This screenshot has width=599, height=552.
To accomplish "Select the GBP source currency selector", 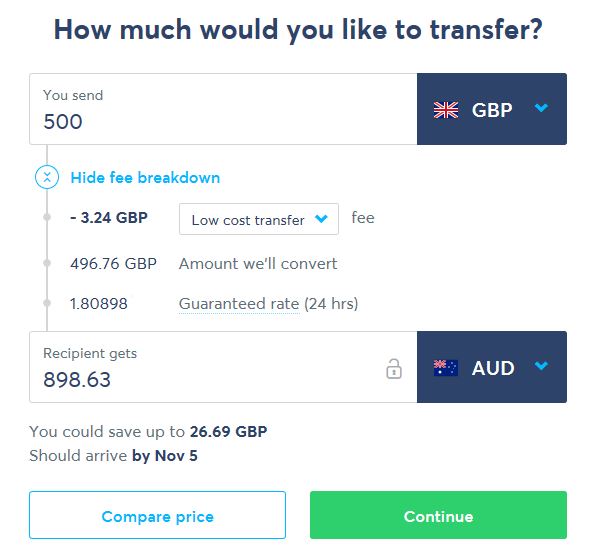I will coord(492,109).
